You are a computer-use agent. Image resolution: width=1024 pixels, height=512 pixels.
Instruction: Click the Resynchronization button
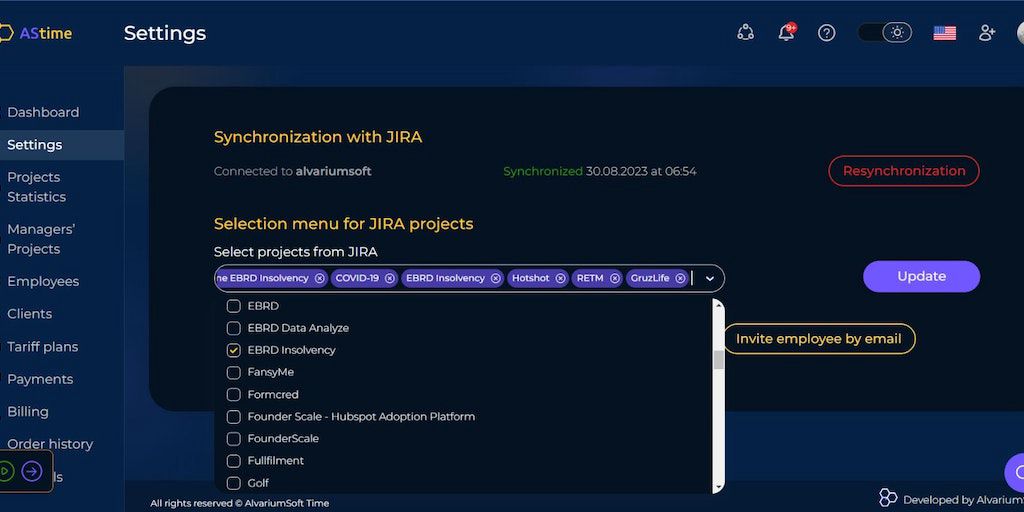[904, 171]
